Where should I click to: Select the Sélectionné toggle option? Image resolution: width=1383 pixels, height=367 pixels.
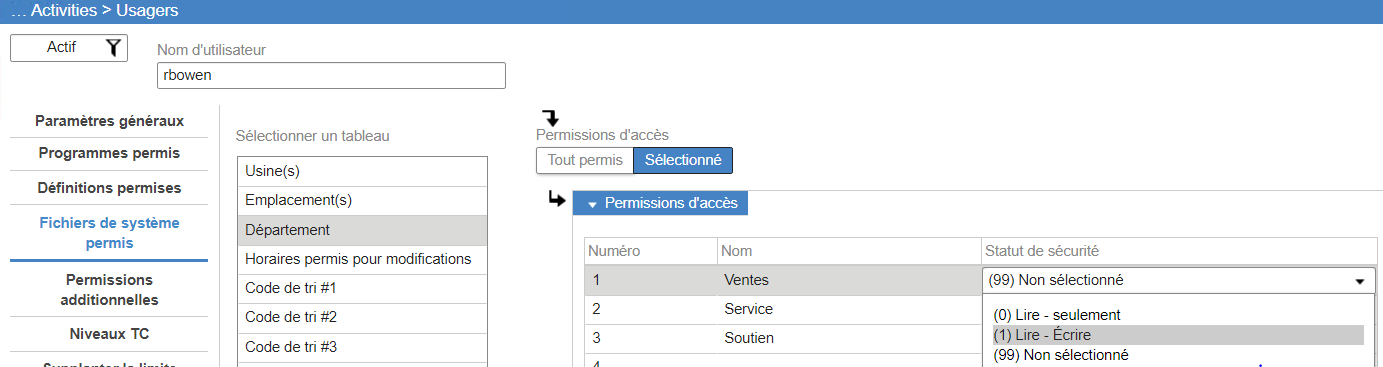coord(683,160)
